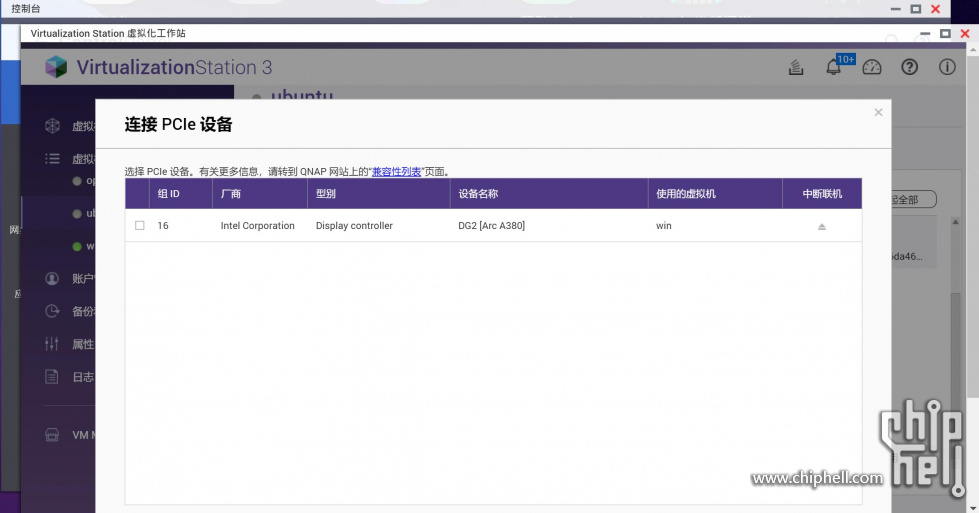The image size is (979, 513).
Task: Minimize the 控制台 window
Action: (895, 9)
